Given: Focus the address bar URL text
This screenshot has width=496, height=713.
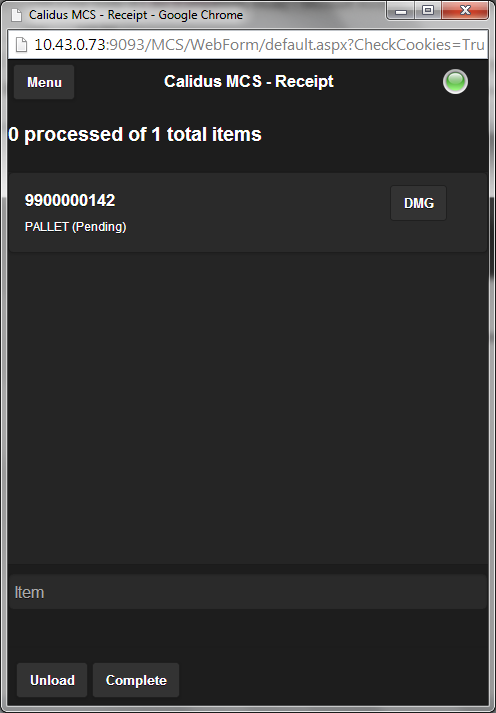Looking at the screenshot, I should point(259,45).
